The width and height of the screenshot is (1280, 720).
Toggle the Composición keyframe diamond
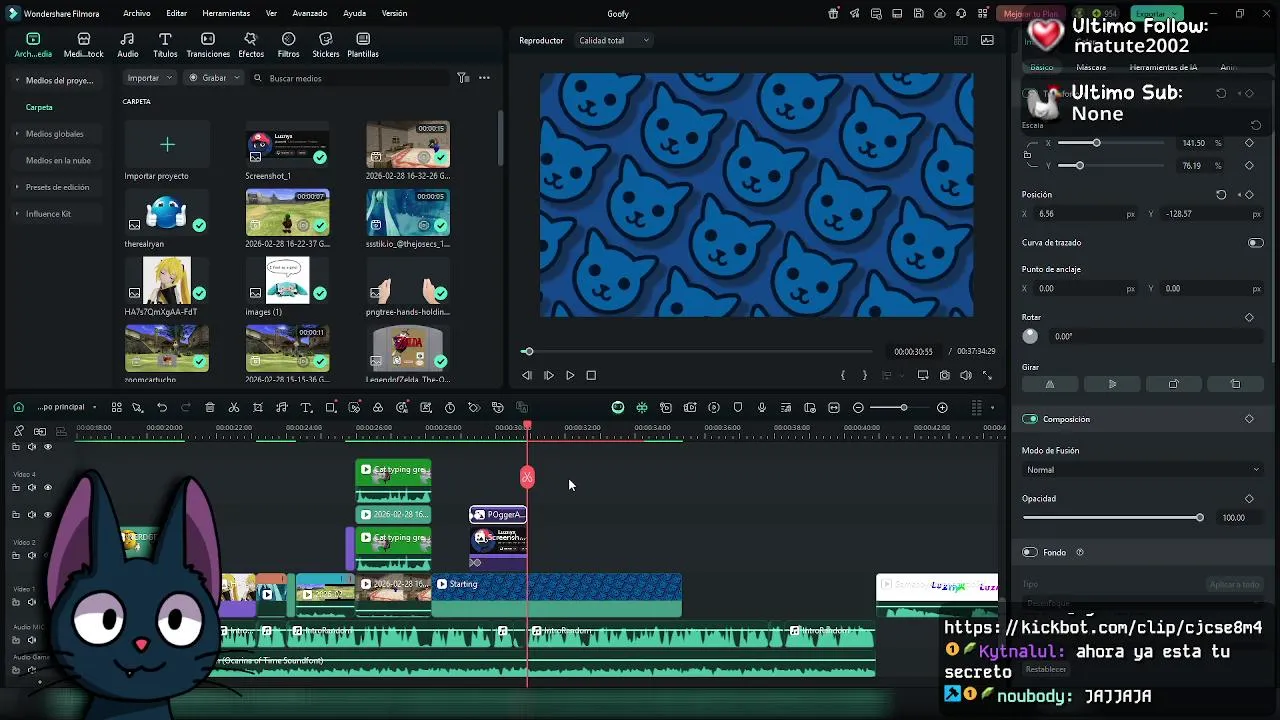click(x=1249, y=419)
